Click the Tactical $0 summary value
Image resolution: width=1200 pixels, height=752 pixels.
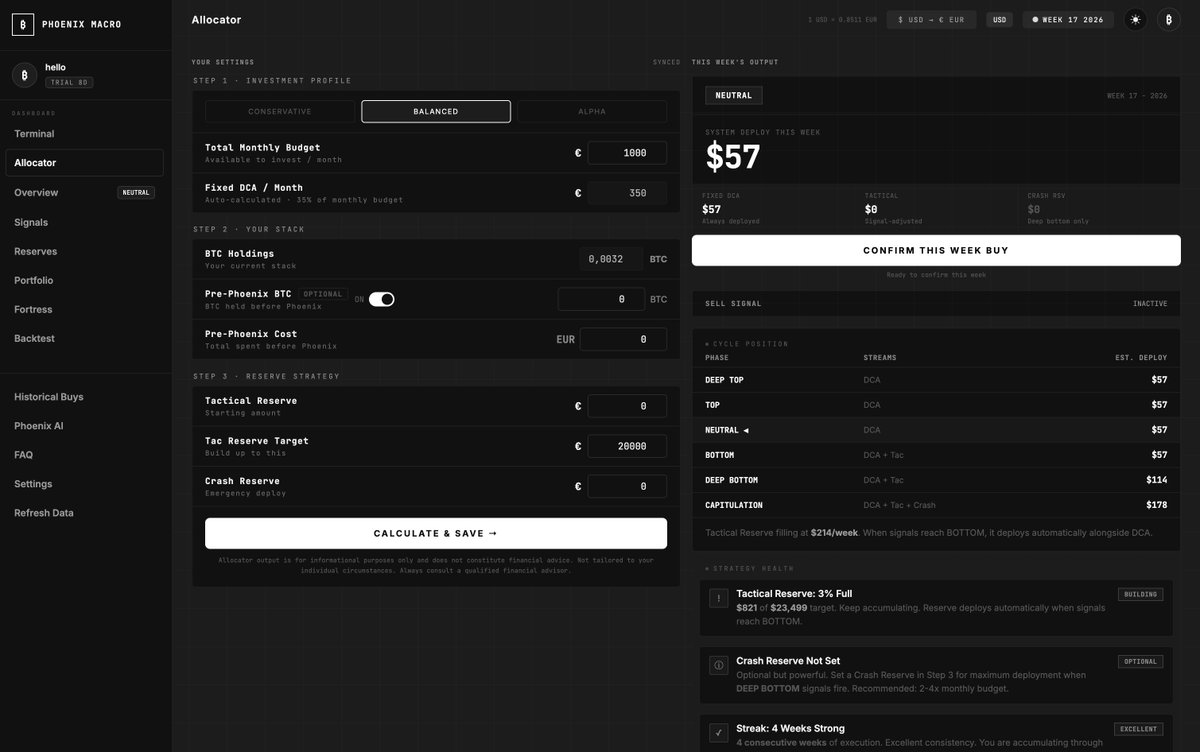point(871,209)
